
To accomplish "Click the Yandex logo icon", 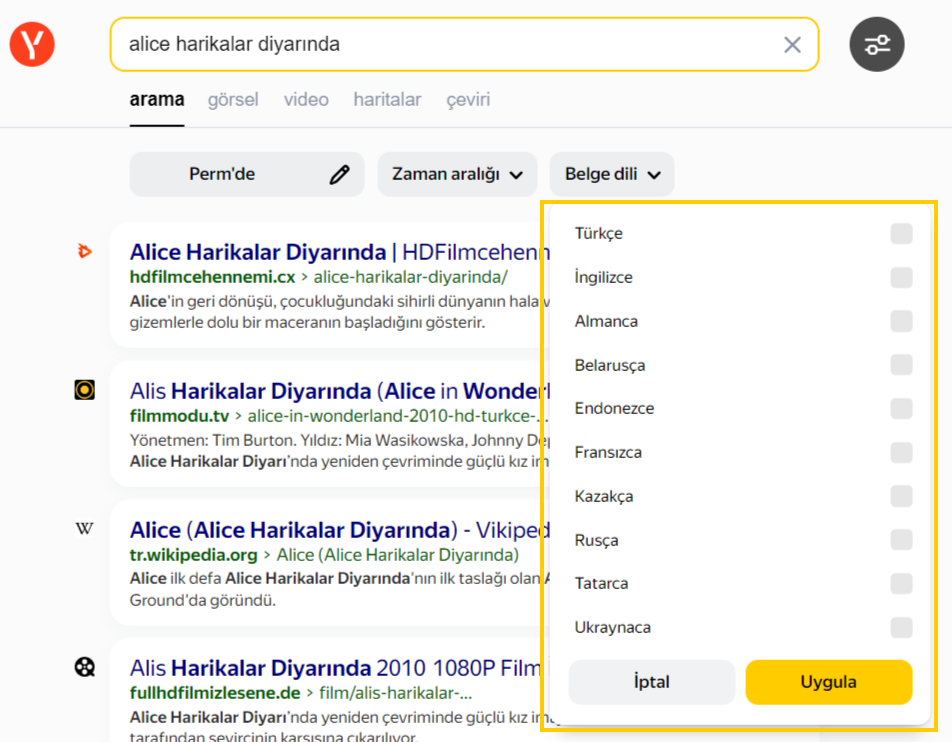I will [32, 45].
